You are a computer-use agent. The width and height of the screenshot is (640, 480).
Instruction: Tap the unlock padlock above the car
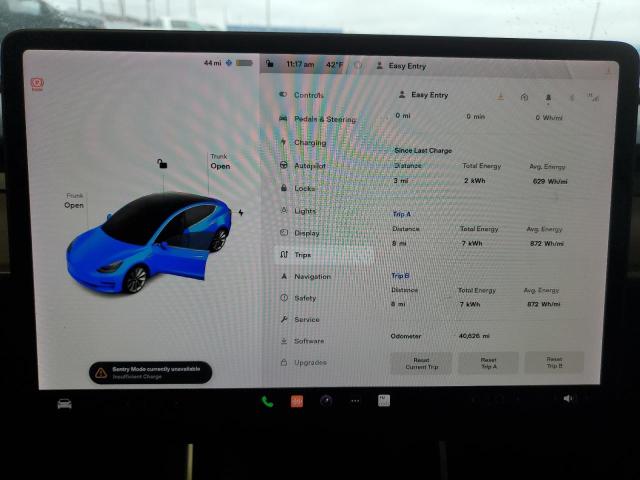[162, 164]
